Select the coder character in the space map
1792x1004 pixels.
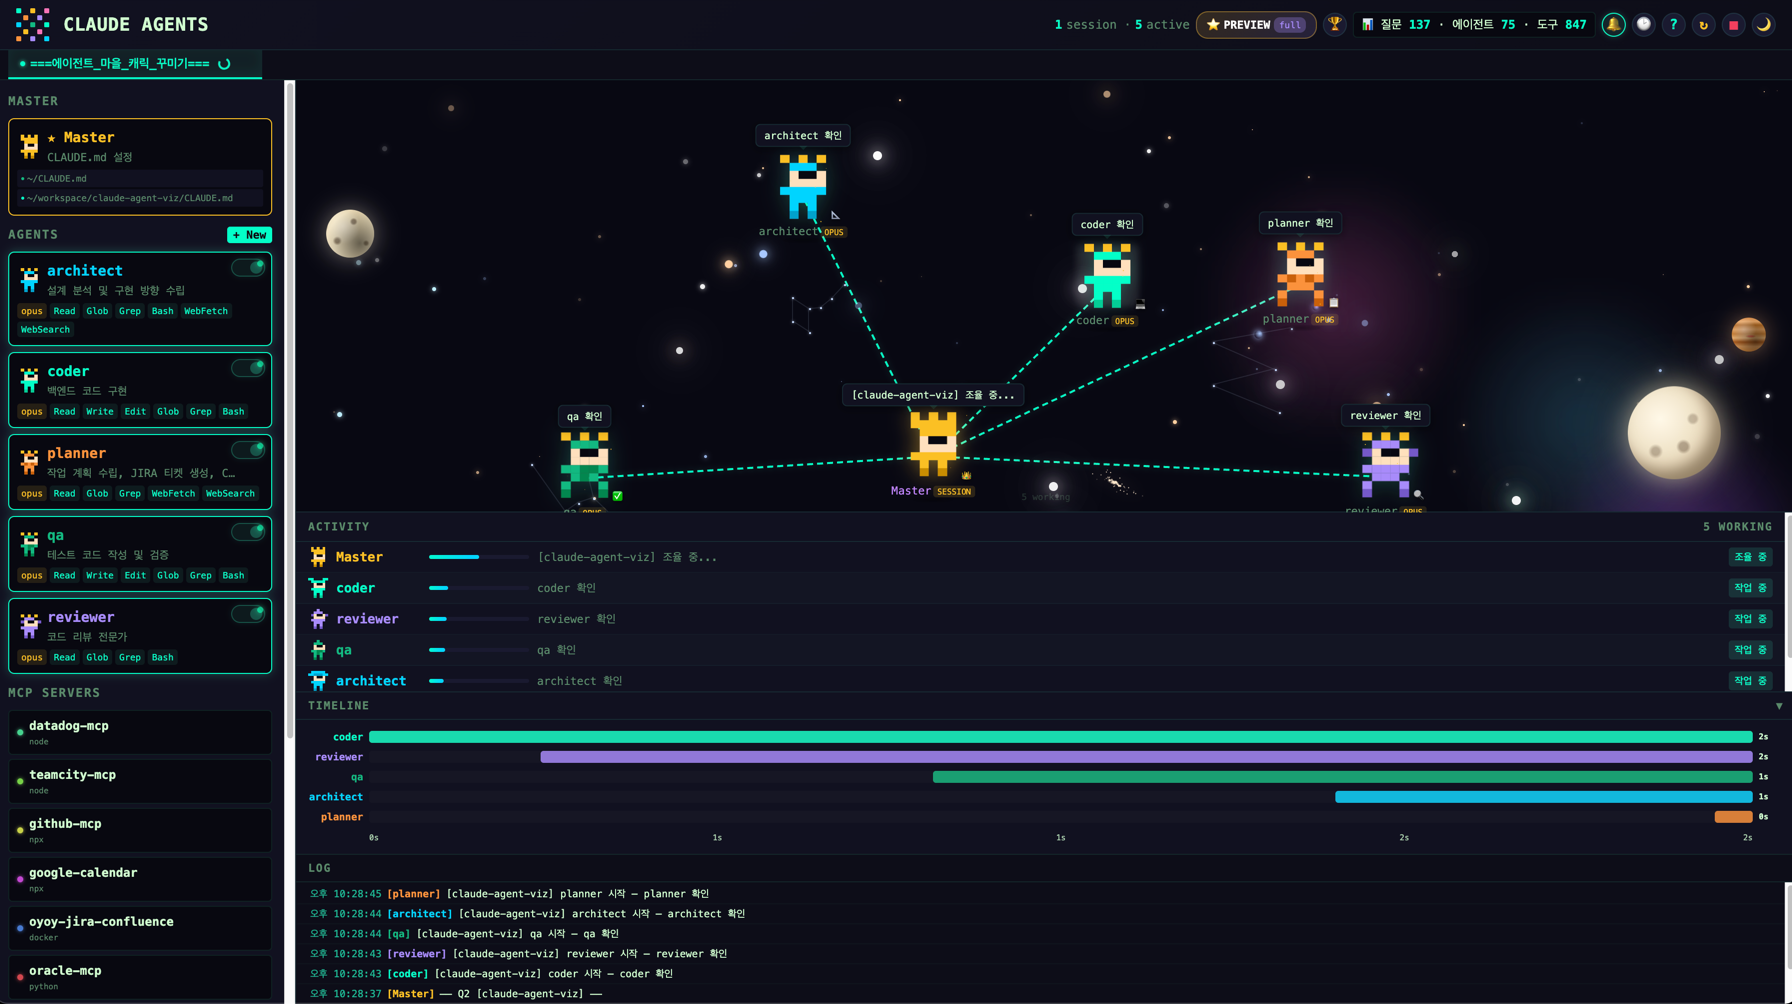coord(1107,275)
